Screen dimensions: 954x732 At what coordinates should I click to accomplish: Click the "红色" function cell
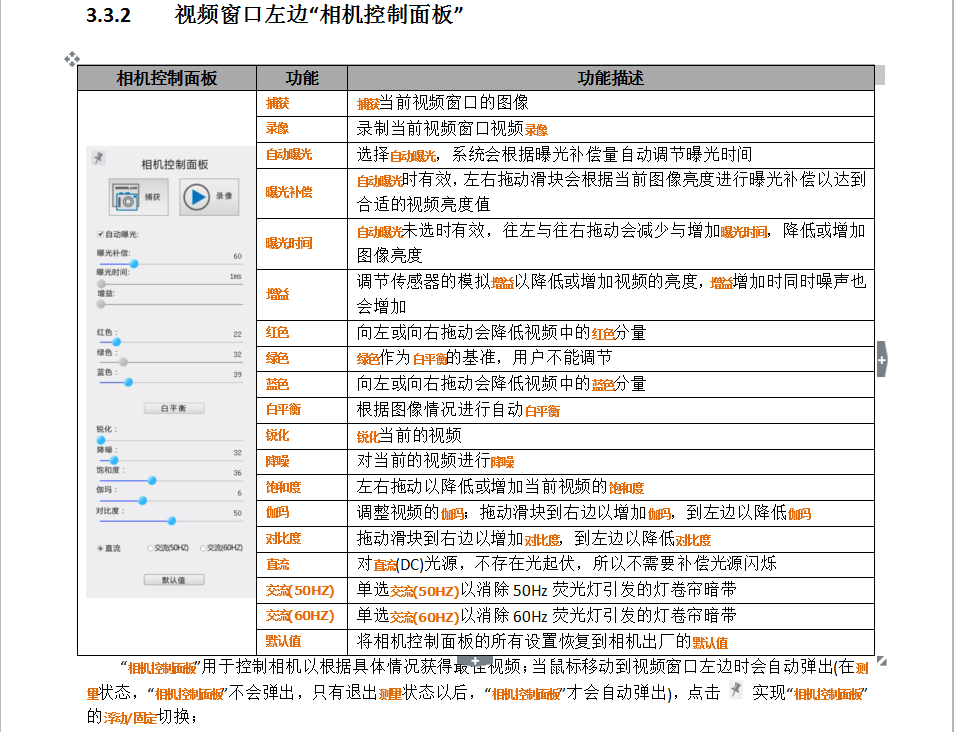(x=302, y=333)
